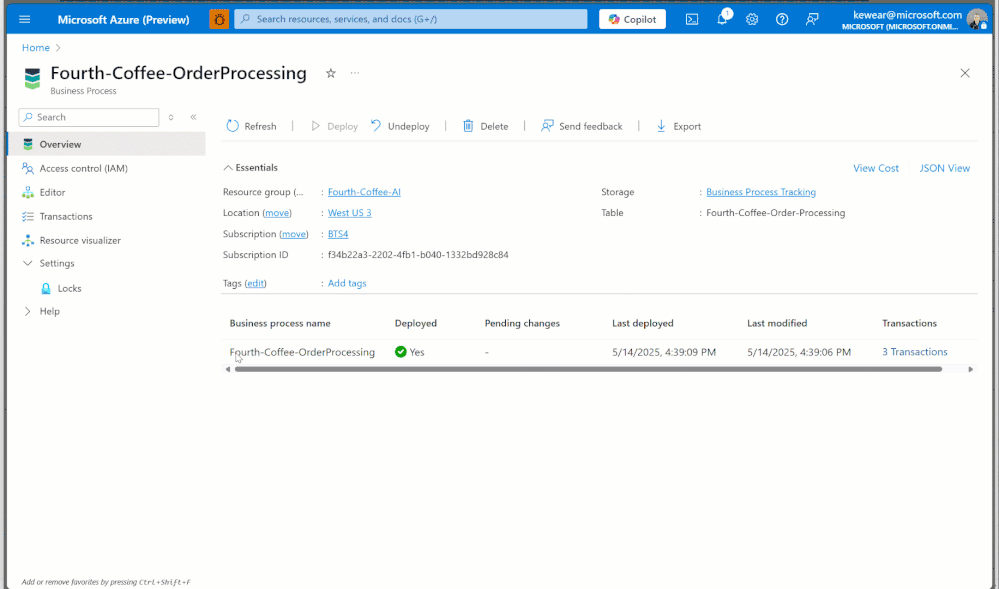Click the sidebar Search field
Image resolution: width=999 pixels, height=589 pixels.
(89, 117)
